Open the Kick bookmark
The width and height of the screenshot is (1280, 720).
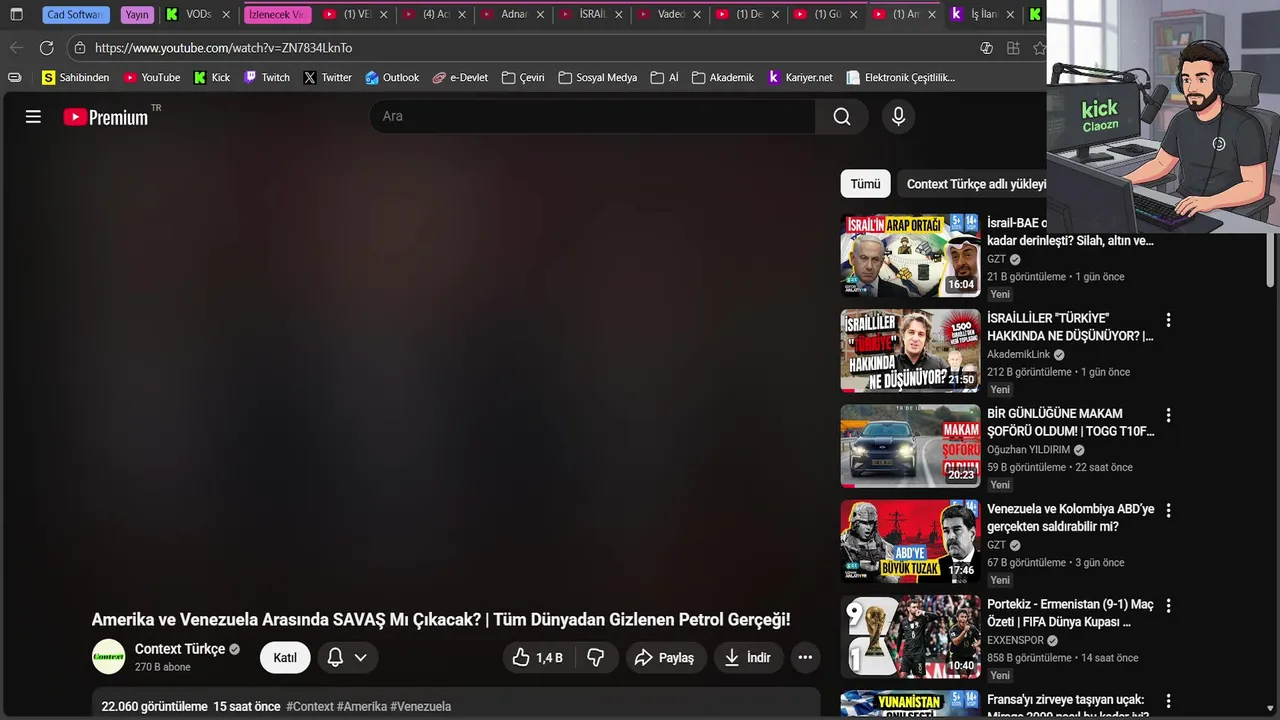pos(212,77)
